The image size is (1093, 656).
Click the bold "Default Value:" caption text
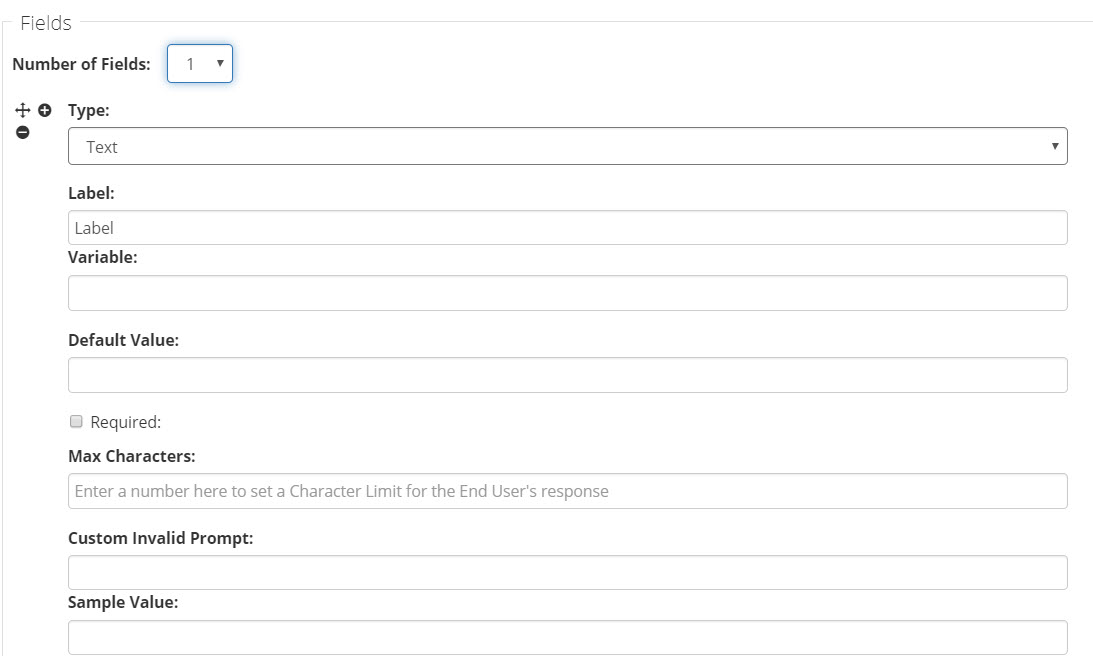coord(123,340)
